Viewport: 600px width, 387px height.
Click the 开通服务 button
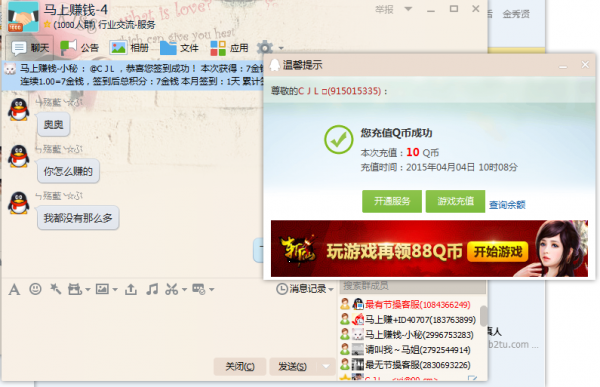[392, 201]
